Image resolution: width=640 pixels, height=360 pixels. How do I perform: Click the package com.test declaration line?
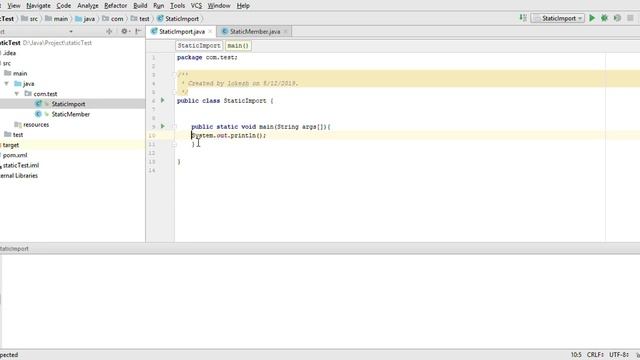click(207, 58)
